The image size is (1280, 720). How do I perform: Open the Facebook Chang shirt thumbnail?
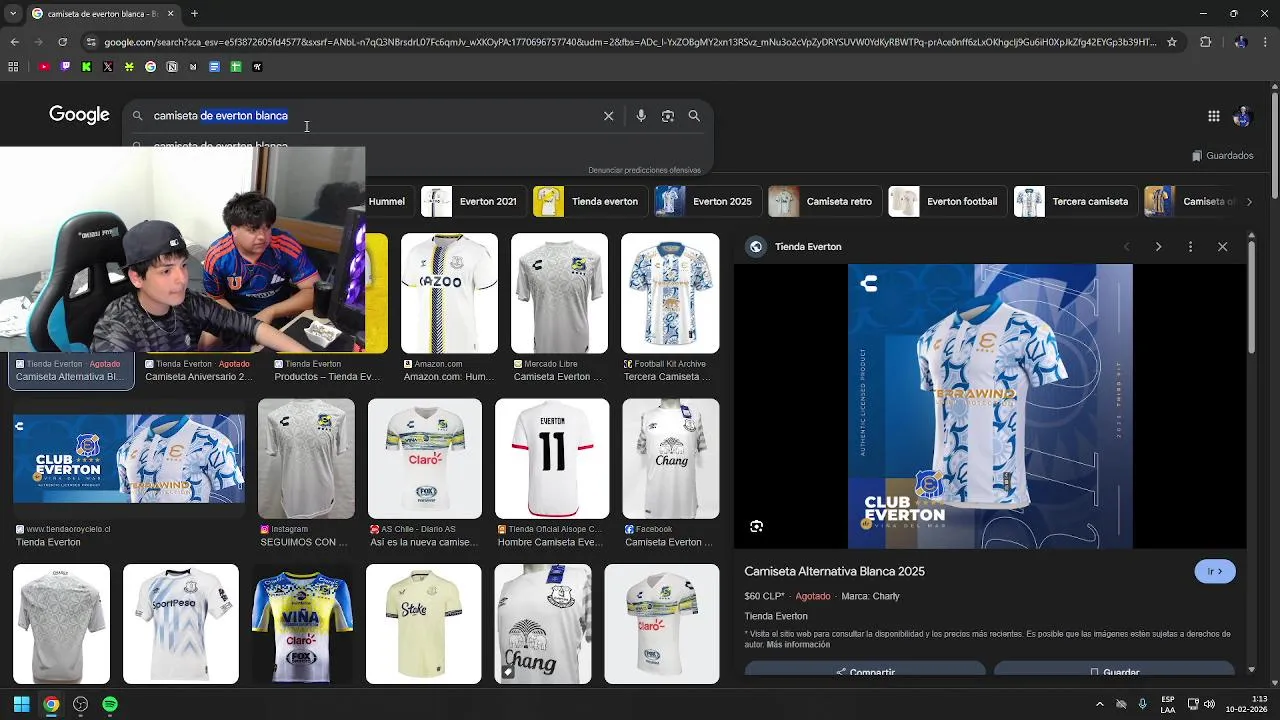670,458
